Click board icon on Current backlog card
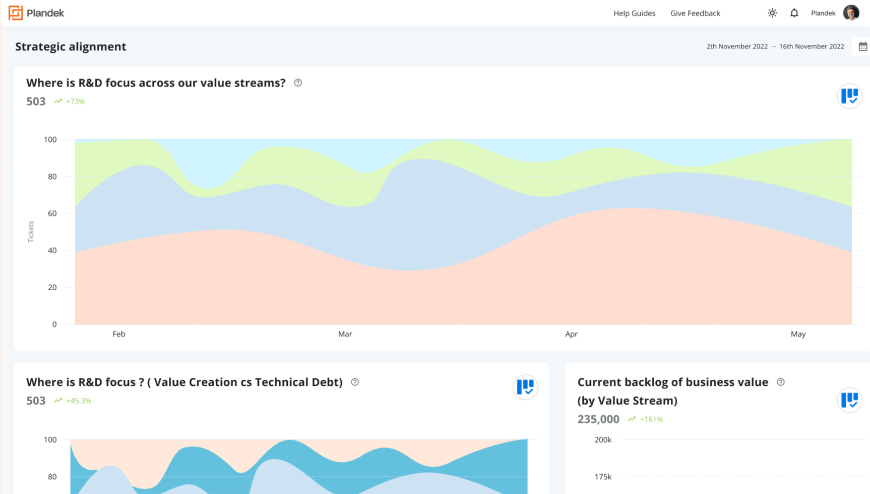This screenshot has width=870, height=494. click(849, 400)
